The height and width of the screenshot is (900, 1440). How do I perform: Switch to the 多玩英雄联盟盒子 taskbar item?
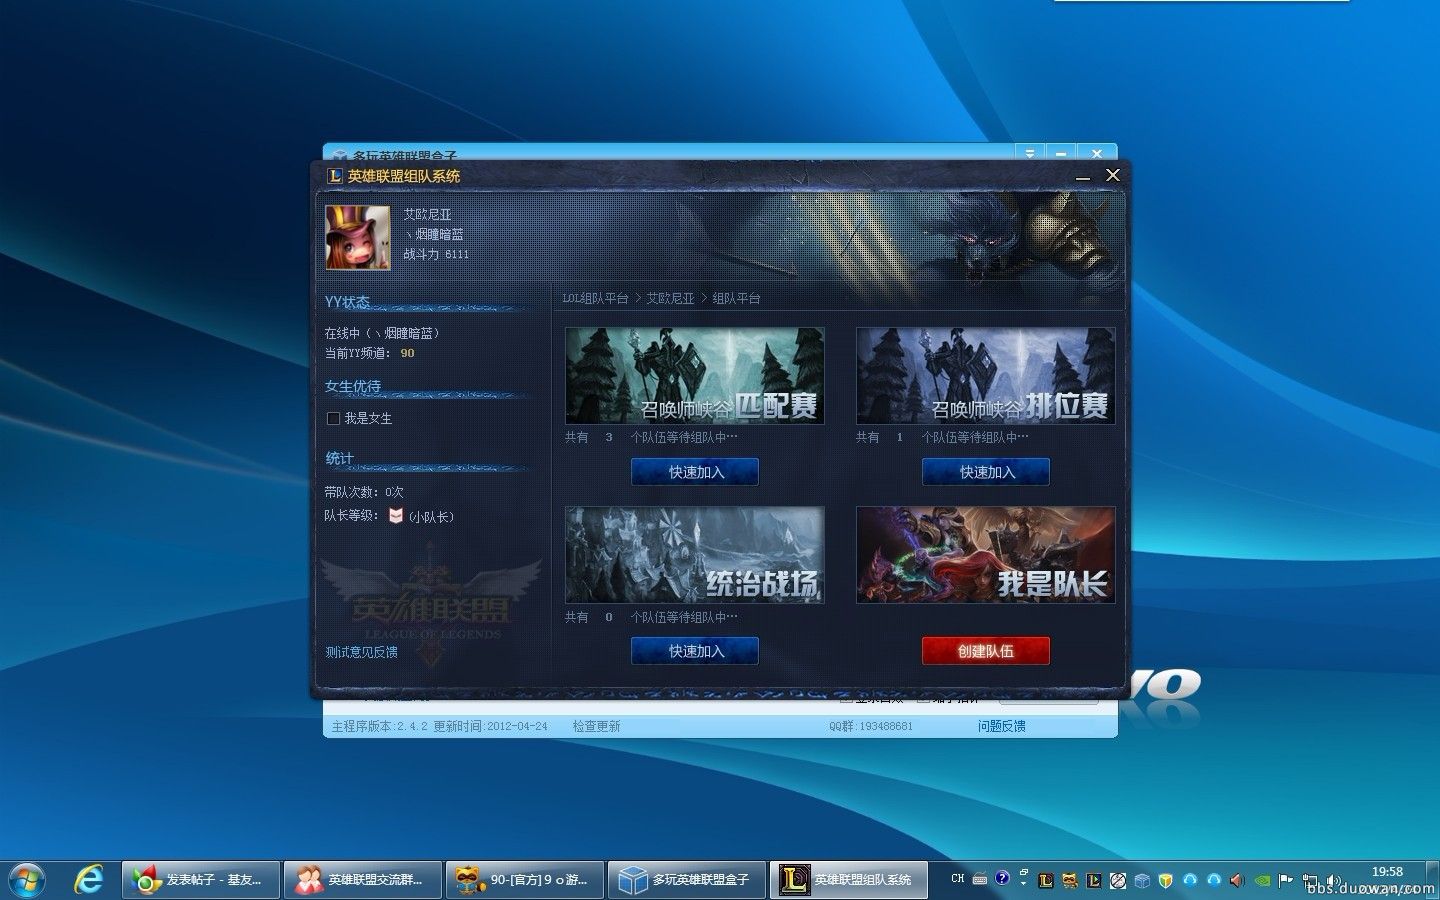pyautogui.click(x=686, y=879)
